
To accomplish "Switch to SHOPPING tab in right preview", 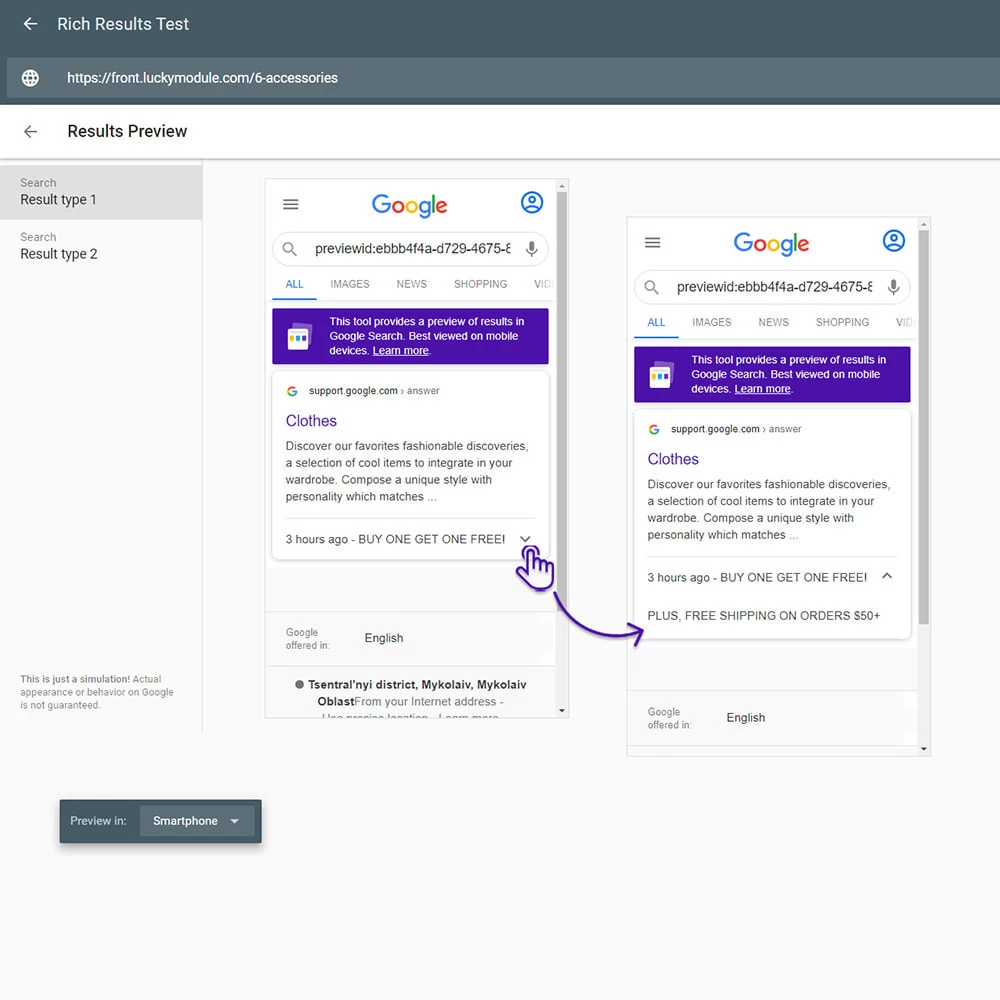I will click(842, 323).
